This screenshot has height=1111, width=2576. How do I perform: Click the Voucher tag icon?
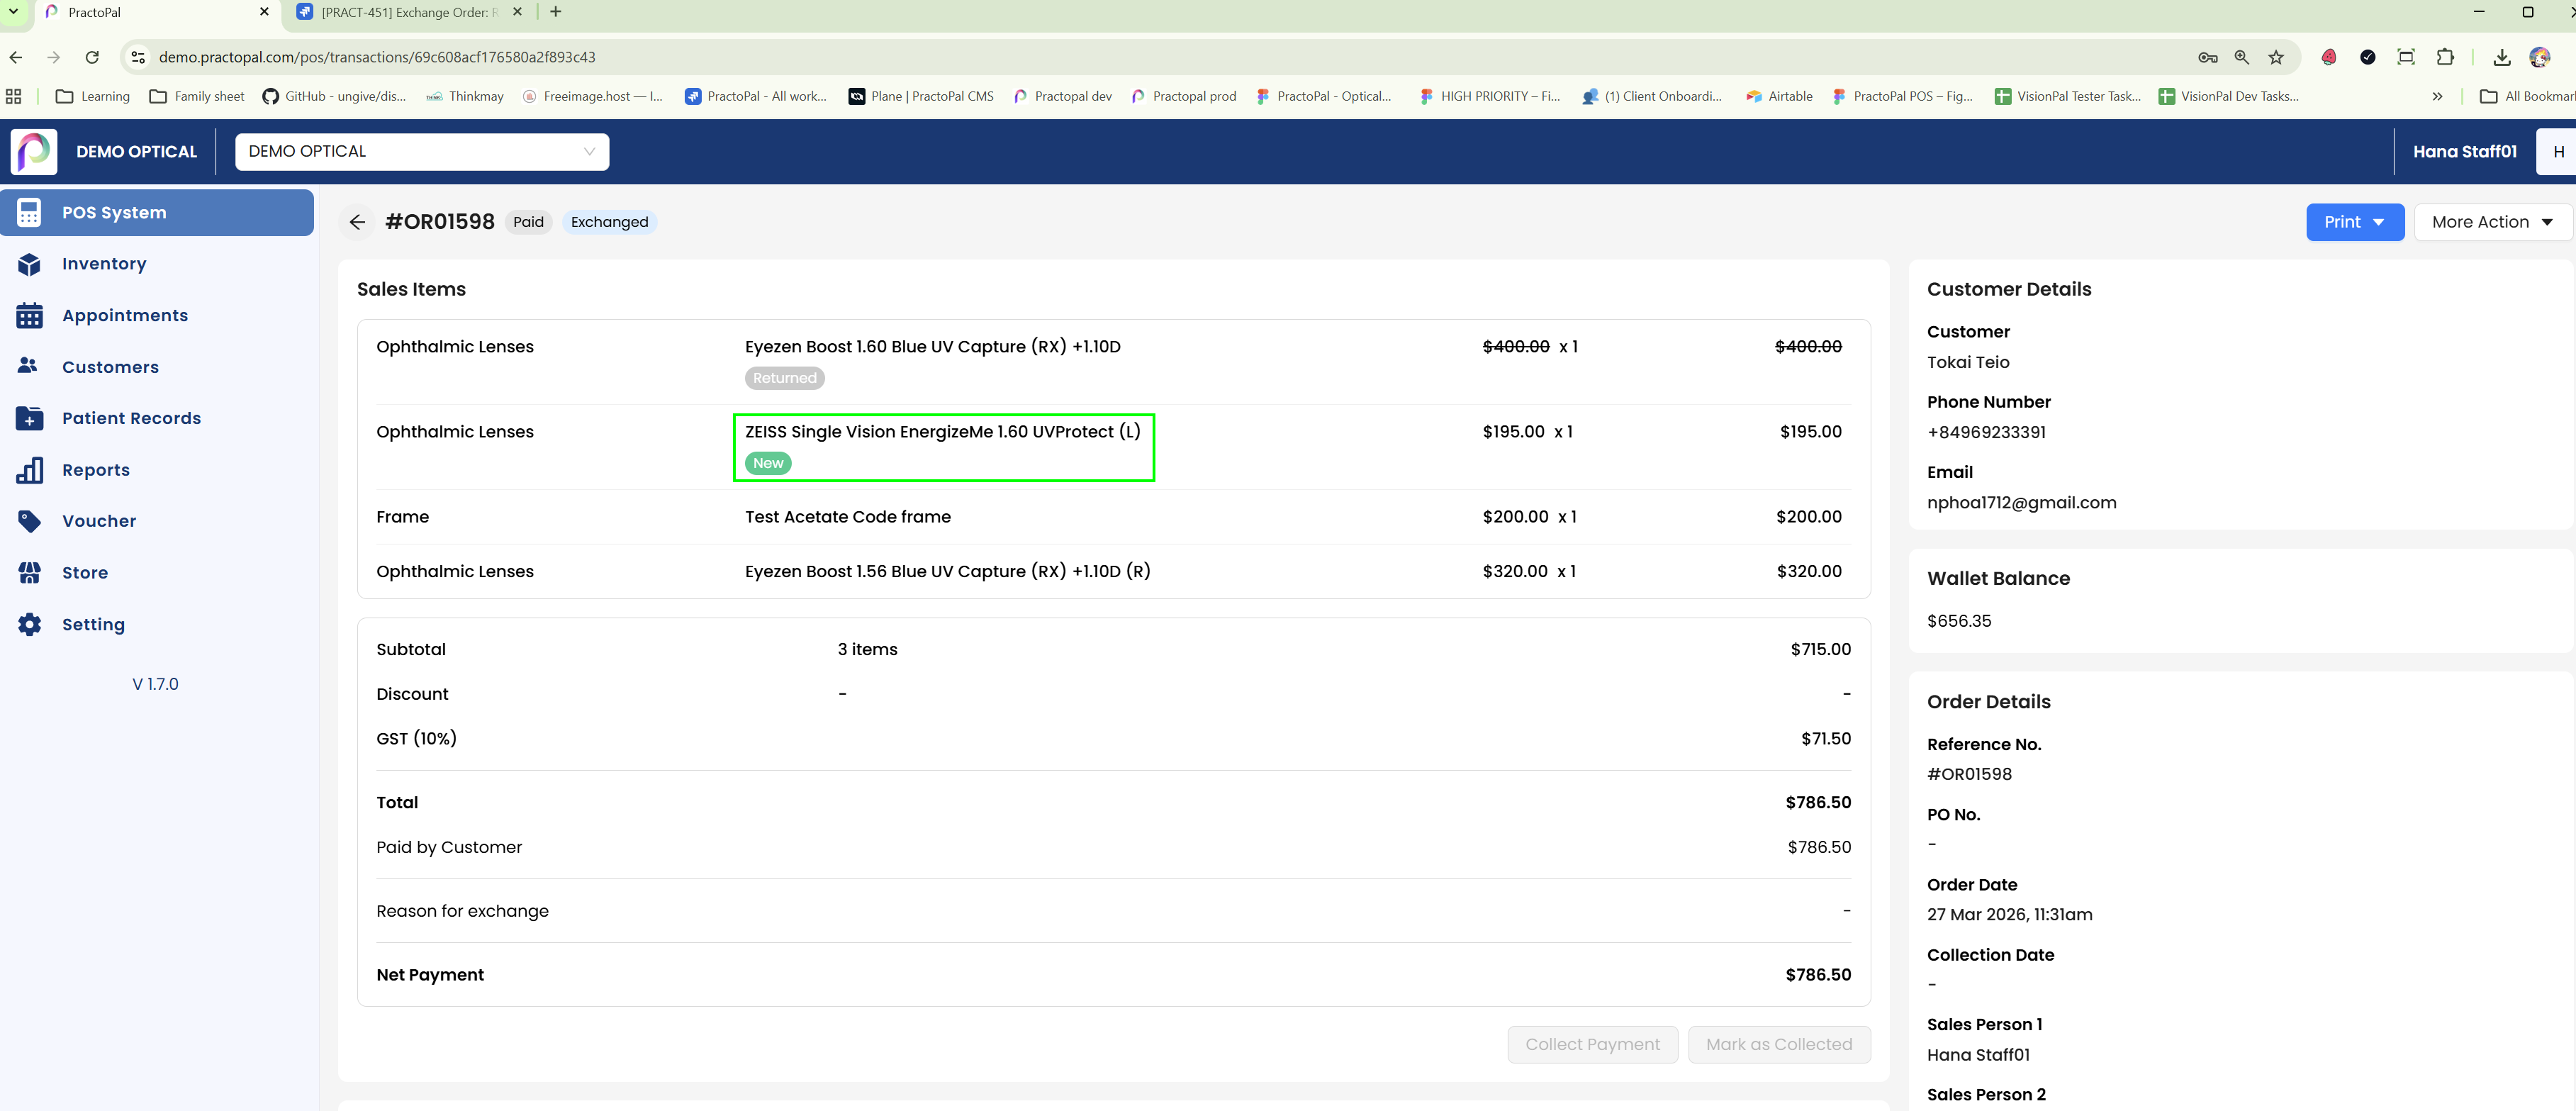pyautogui.click(x=29, y=521)
